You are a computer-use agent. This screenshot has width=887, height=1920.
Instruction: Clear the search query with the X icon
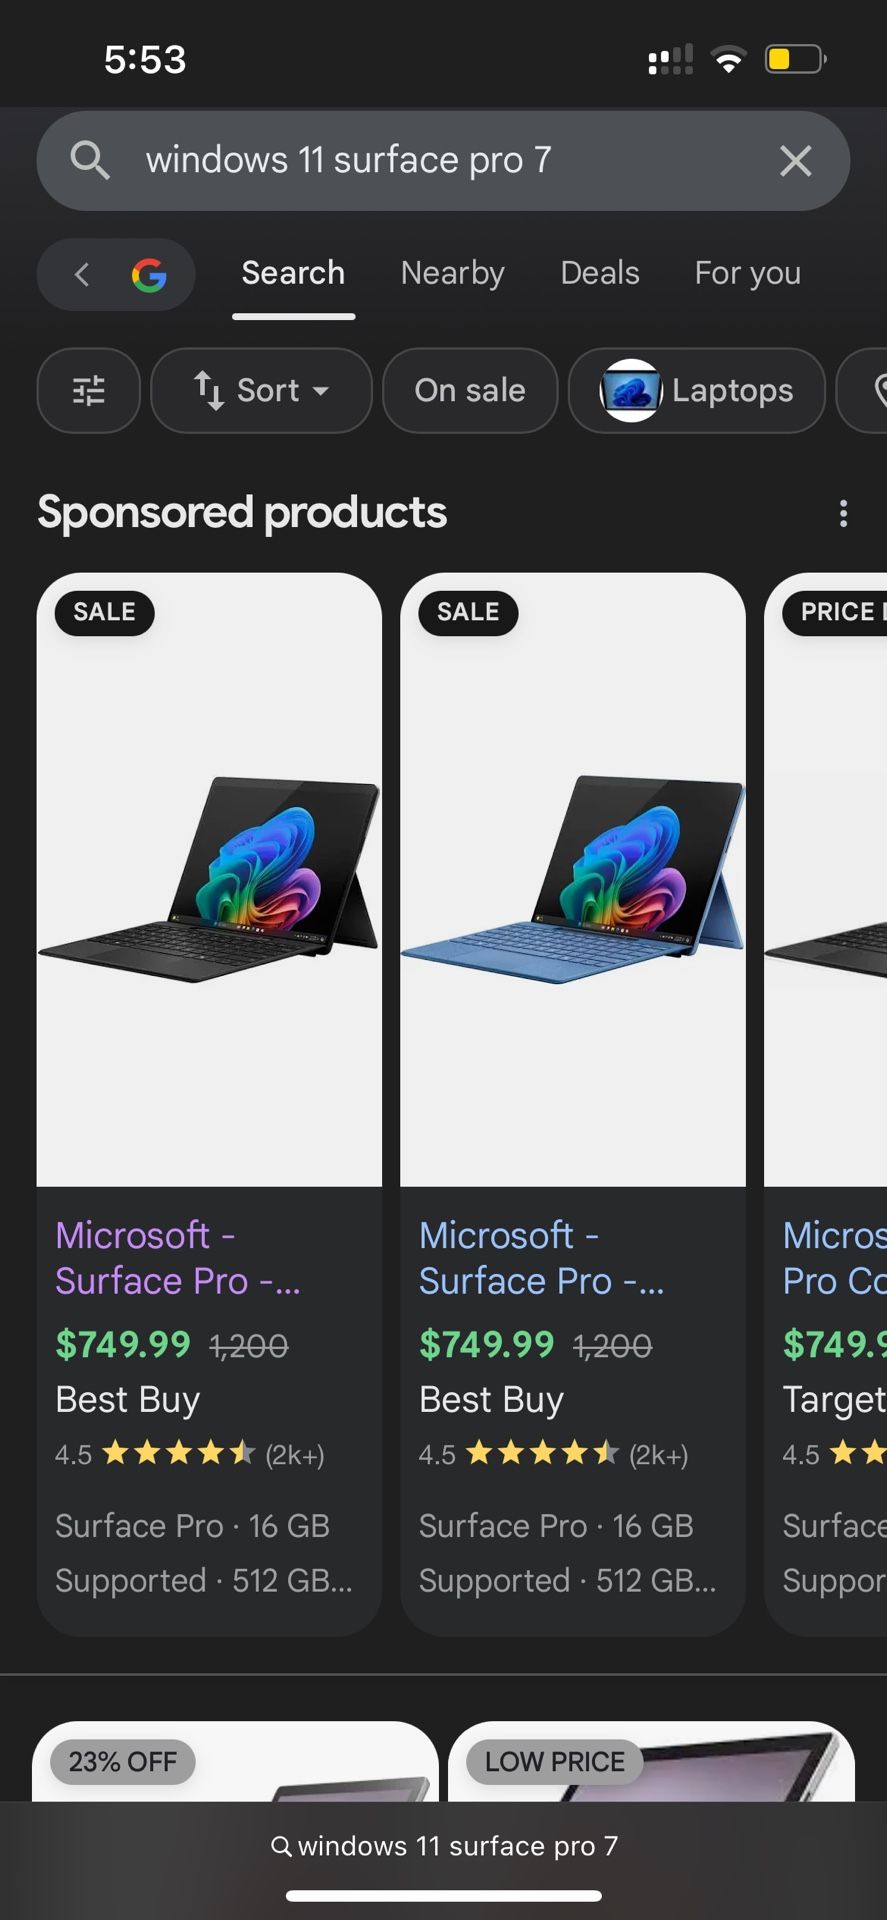795,160
